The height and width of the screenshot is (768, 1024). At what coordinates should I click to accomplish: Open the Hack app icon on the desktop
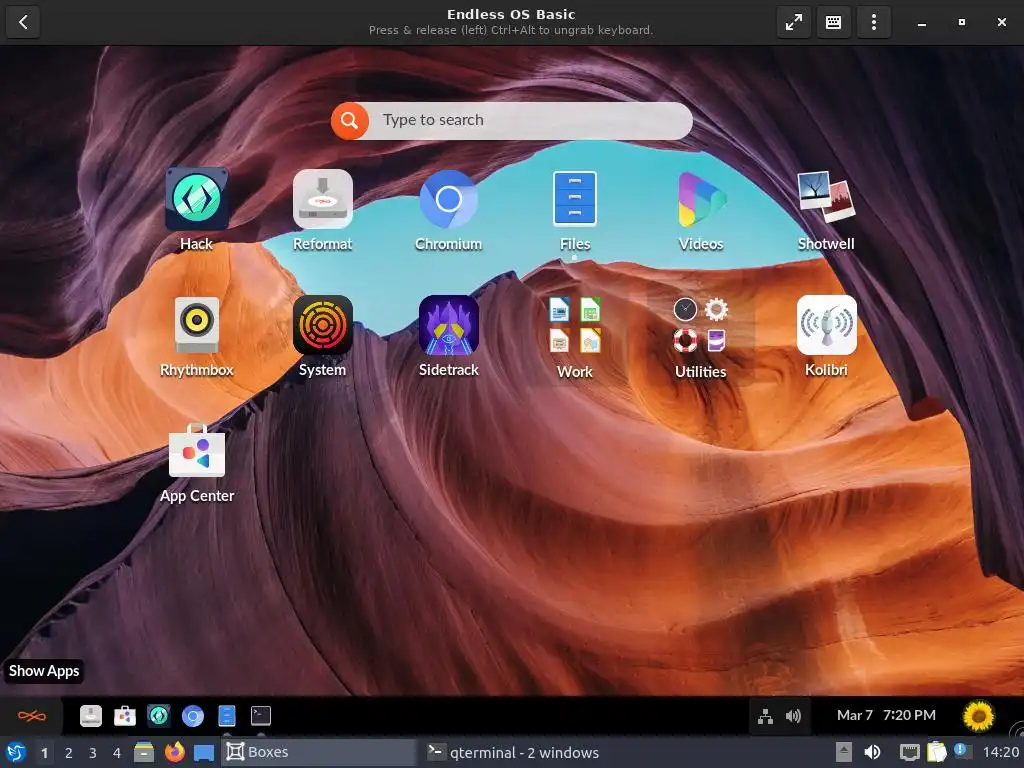197,199
